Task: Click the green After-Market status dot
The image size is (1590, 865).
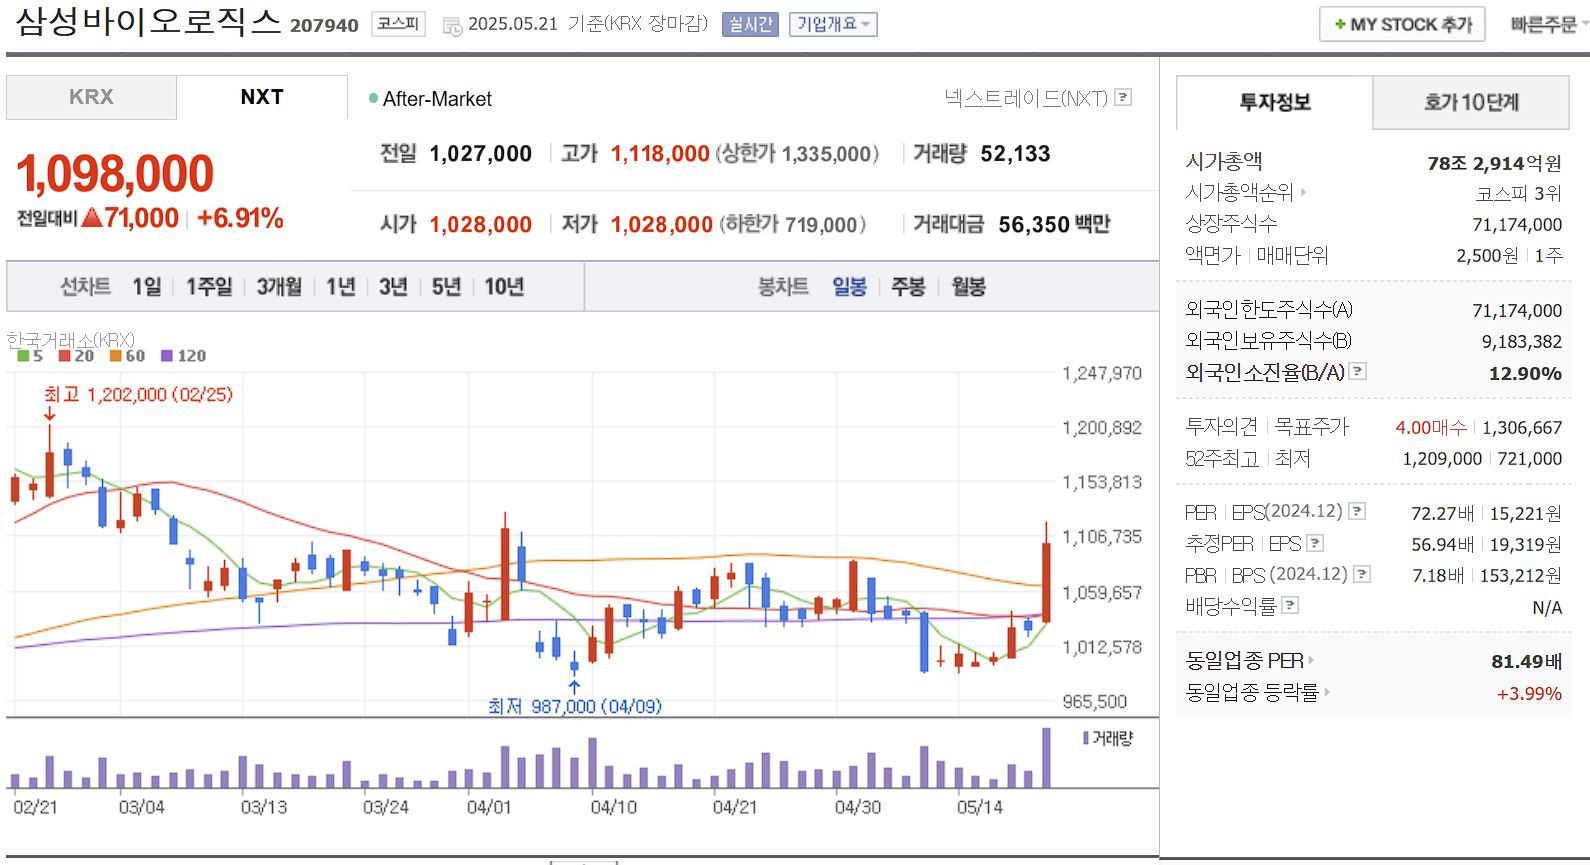Action: (x=373, y=98)
